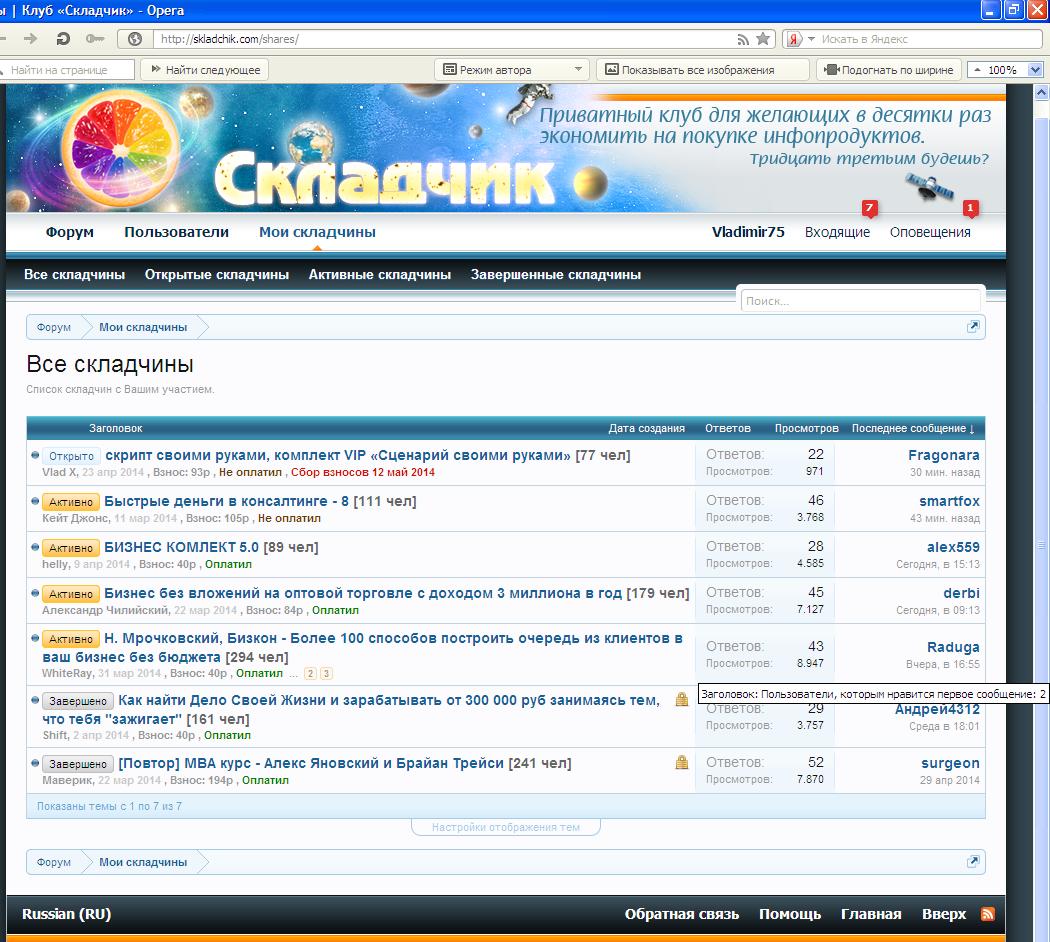Sort by Дата создания column header
Image resolution: width=1050 pixels, height=942 pixels.
[646, 428]
